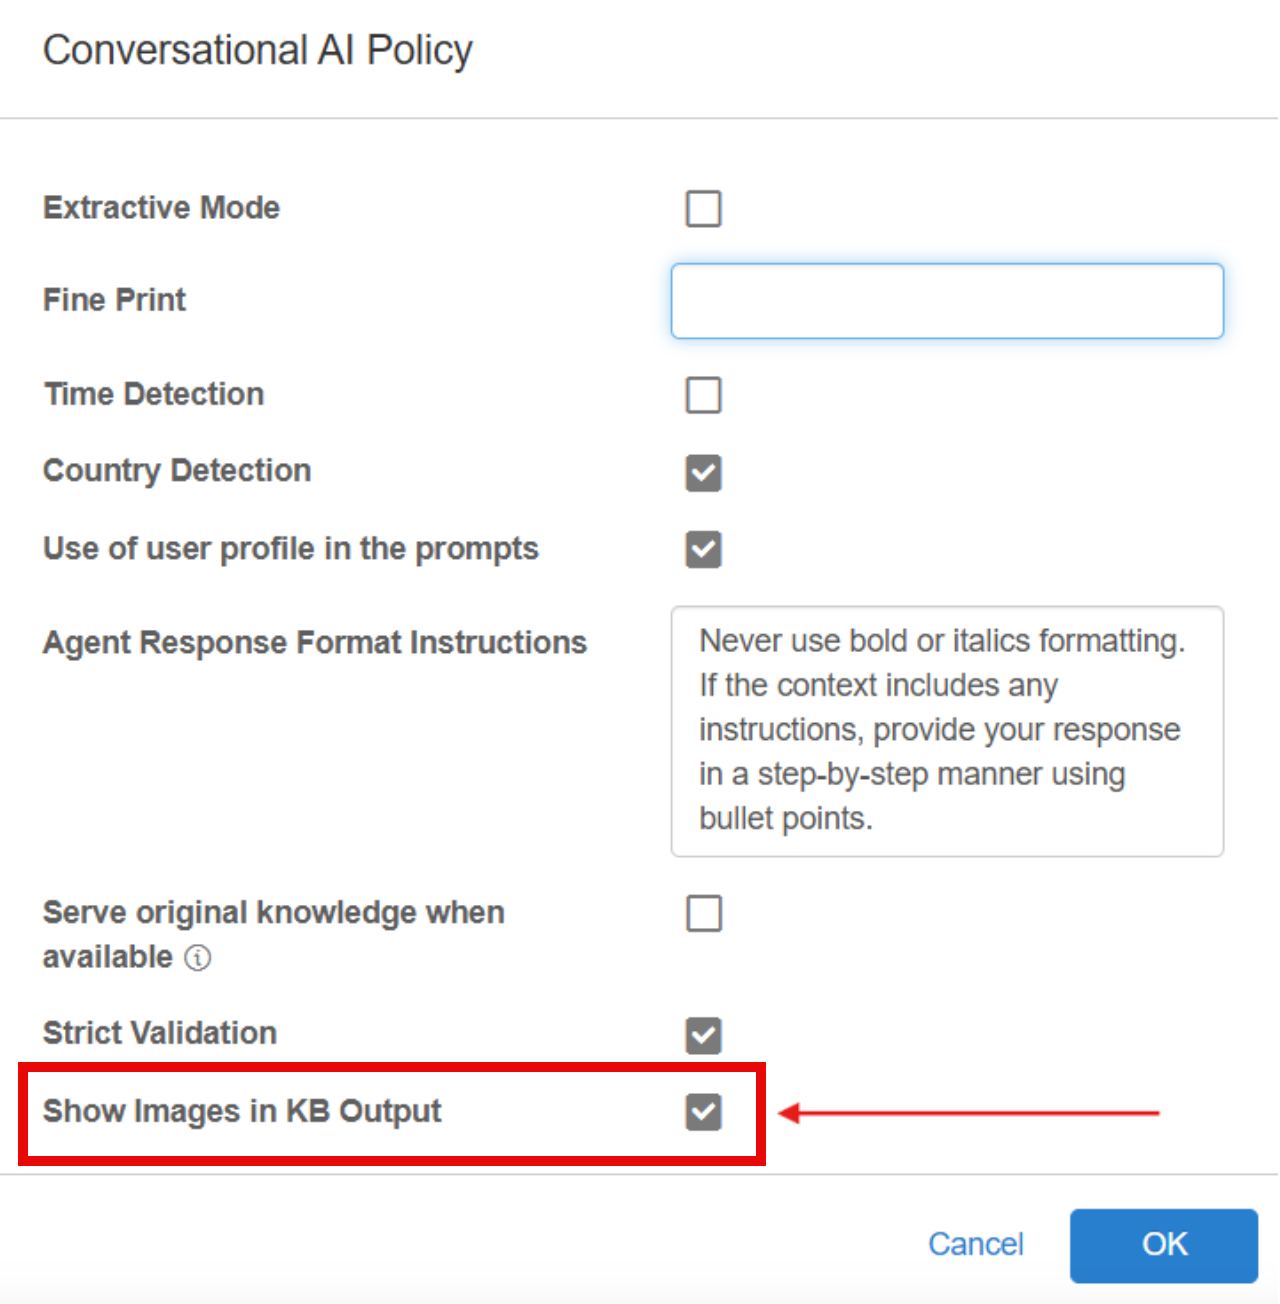This screenshot has height=1304, width=1280.
Task: Click the Conversational AI Policy dialog title
Action: 258,51
